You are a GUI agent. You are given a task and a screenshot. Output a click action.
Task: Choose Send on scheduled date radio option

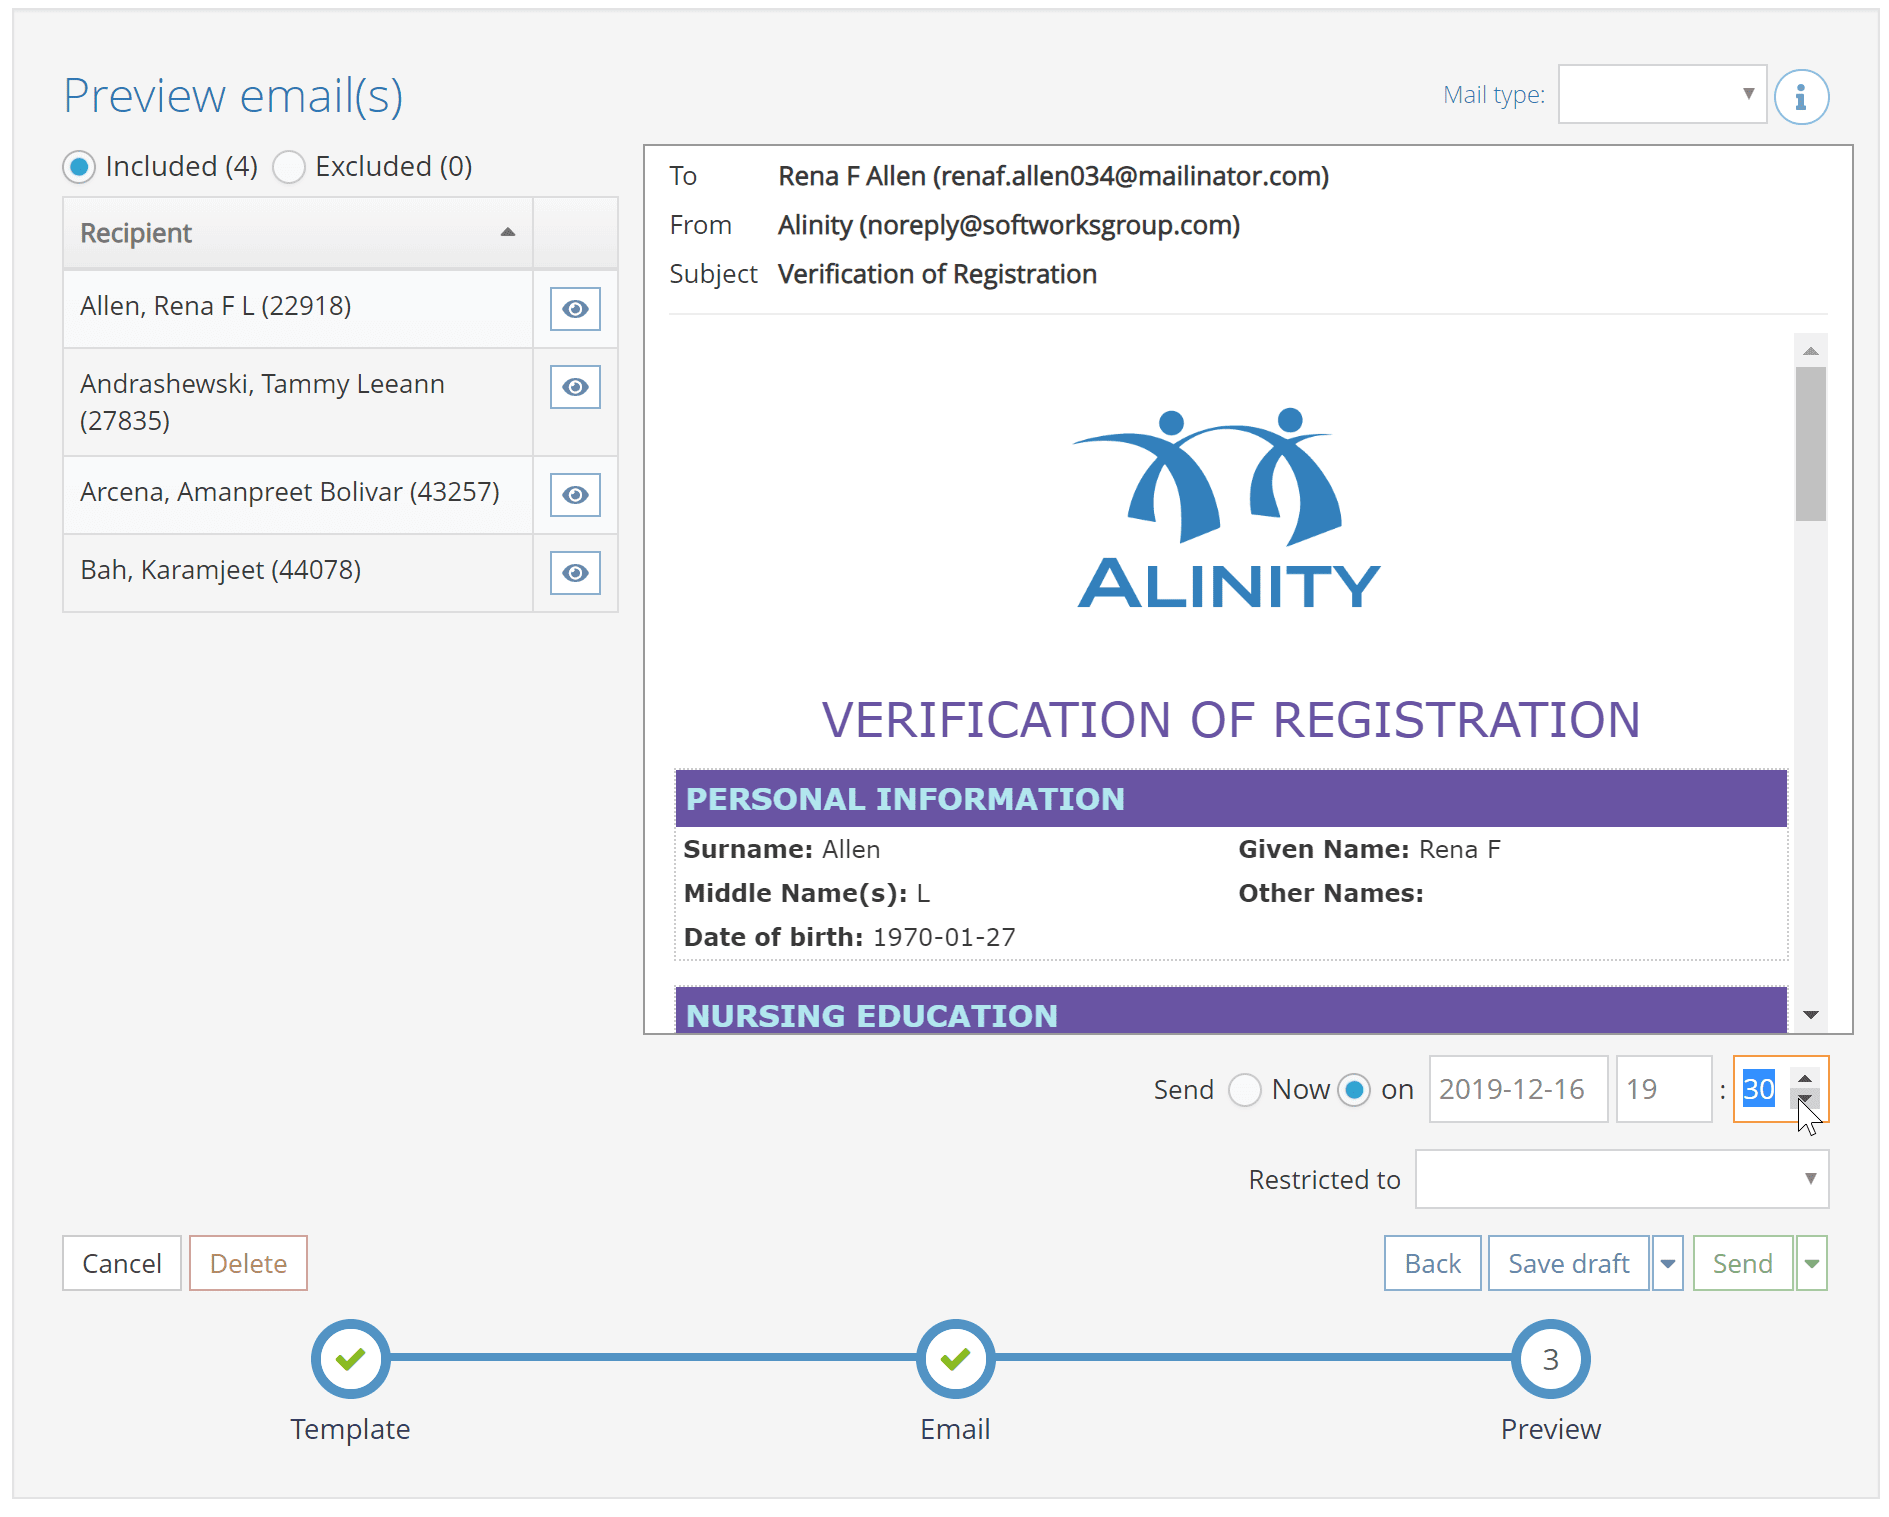click(x=1354, y=1090)
